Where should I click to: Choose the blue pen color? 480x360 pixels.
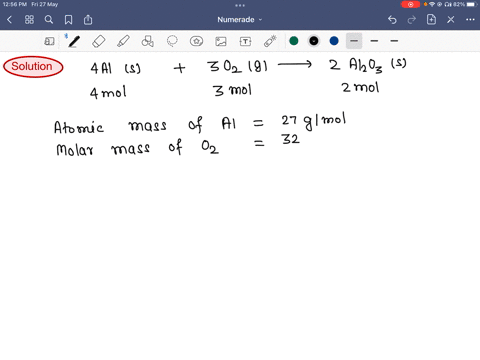tap(334, 41)
